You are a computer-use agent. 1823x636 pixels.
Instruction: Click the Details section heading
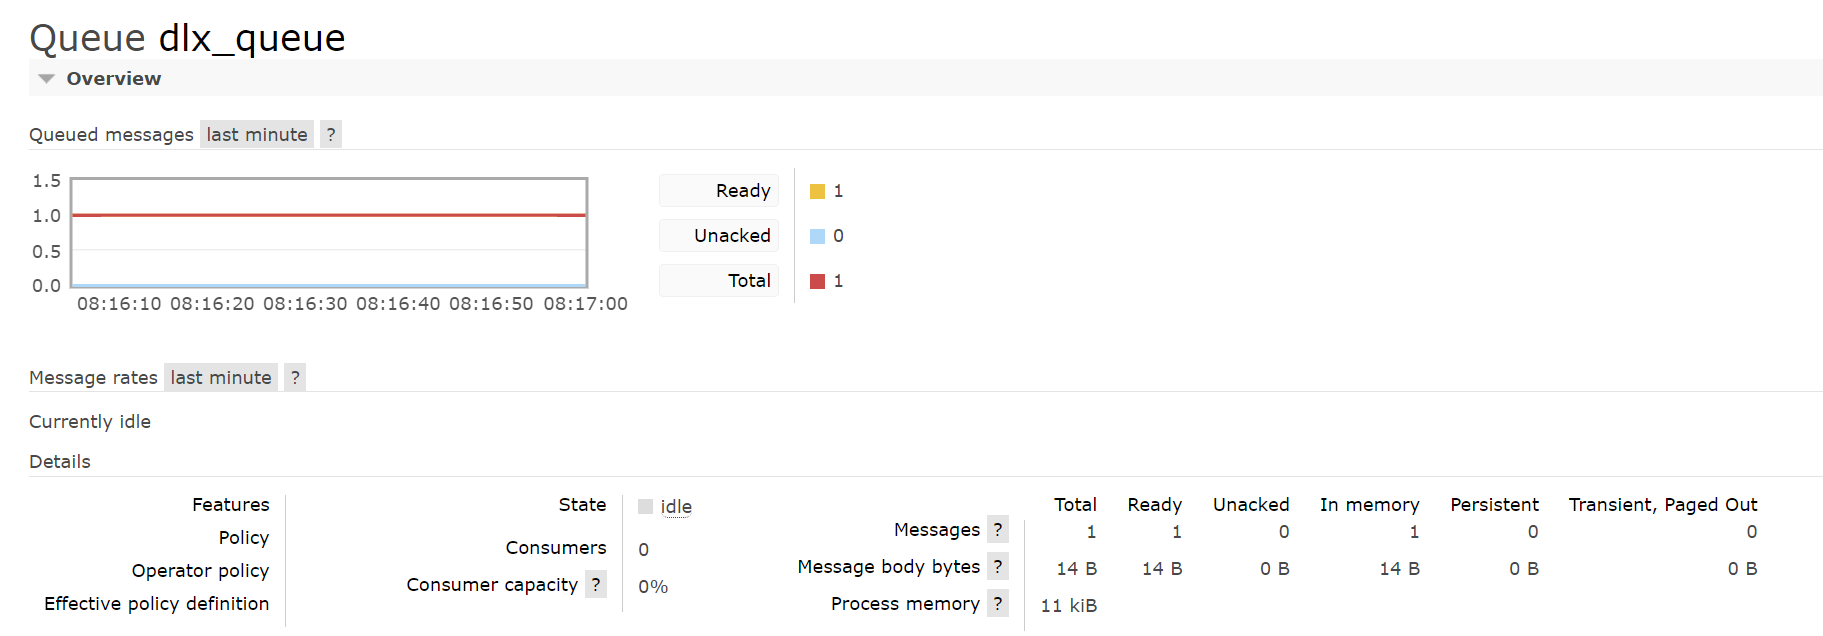click(x=60, y=461)
